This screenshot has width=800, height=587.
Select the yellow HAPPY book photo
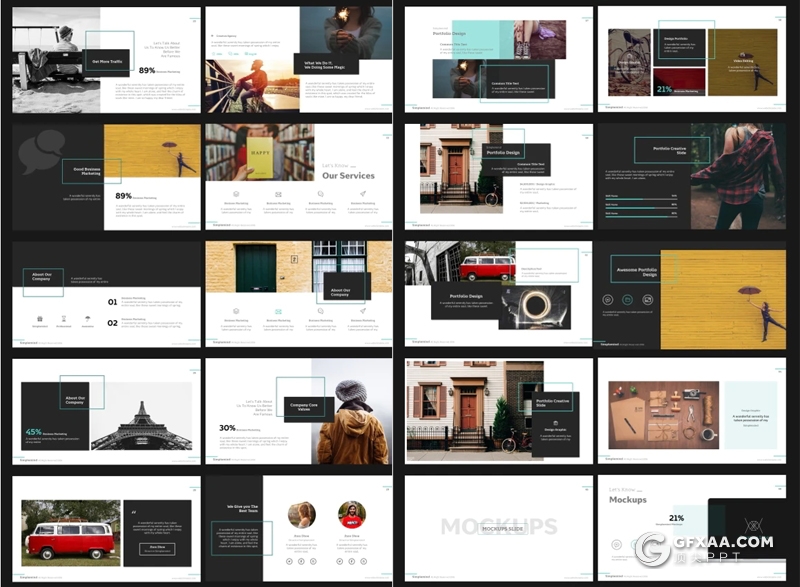point(259,152)
